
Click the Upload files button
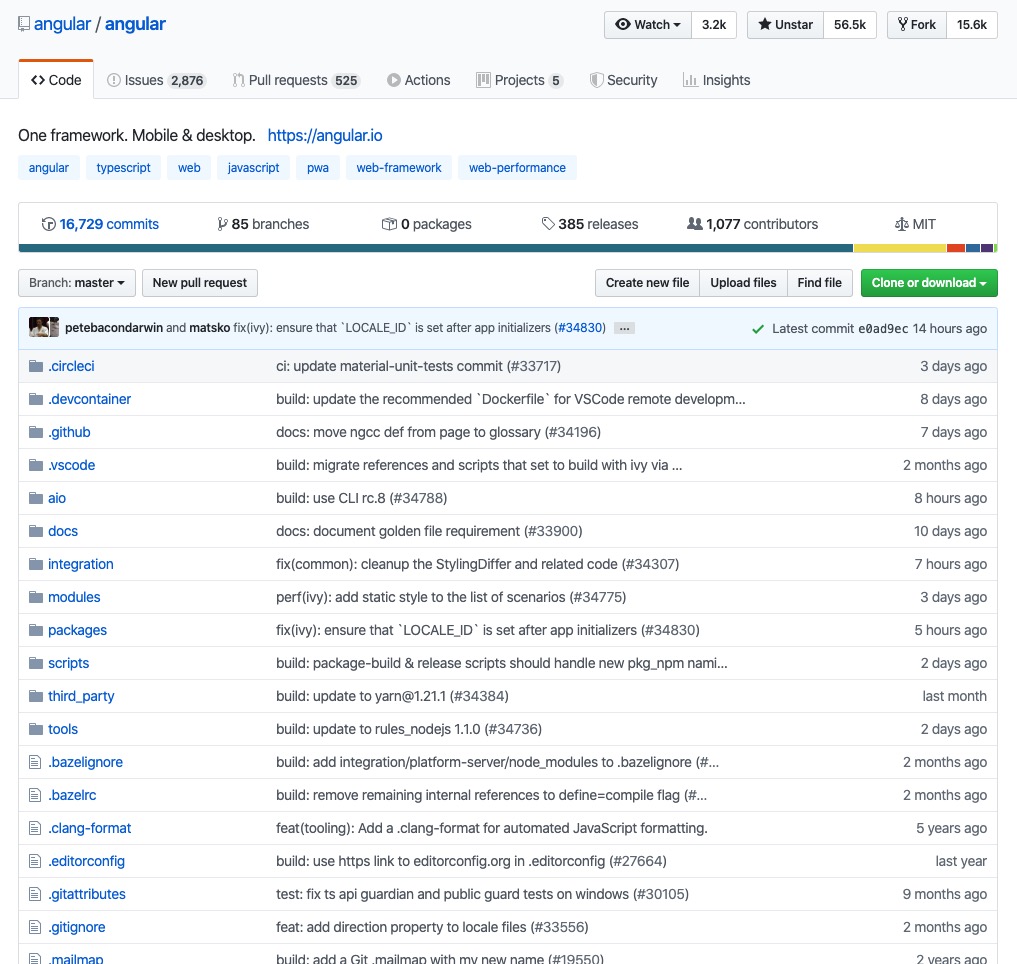pyautogui.click(x=743, y=283)
